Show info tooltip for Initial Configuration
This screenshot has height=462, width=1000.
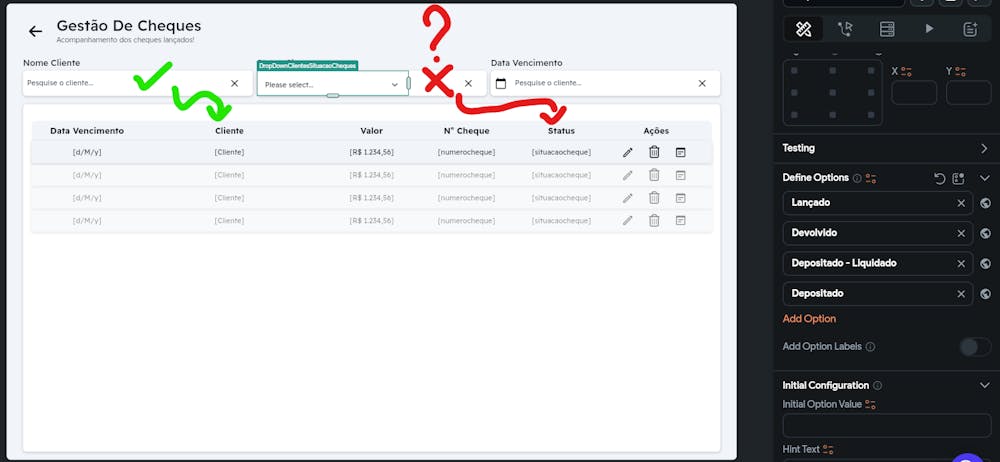[878, 385]
